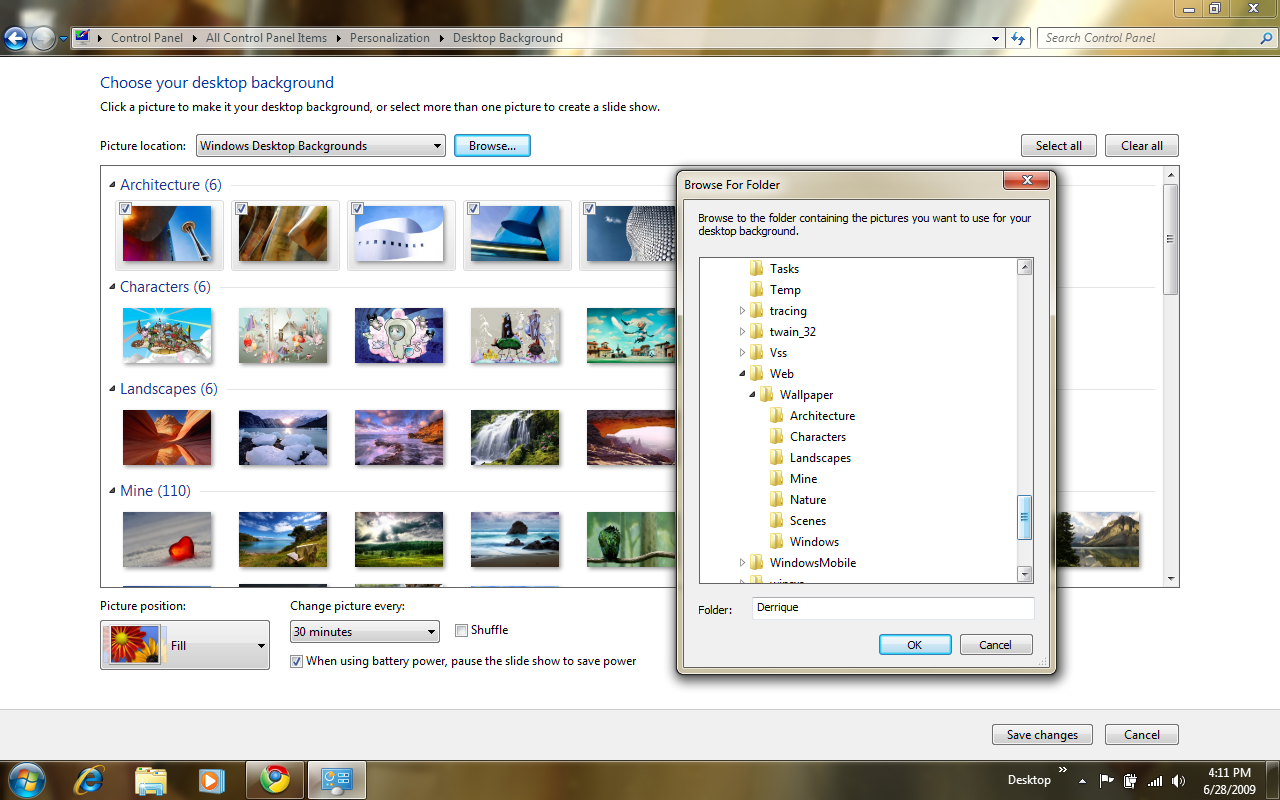This screenshot has height=800, width=1280.
Task: Click the folder tree vertical scrollbar thumb
Action: 1024,518
